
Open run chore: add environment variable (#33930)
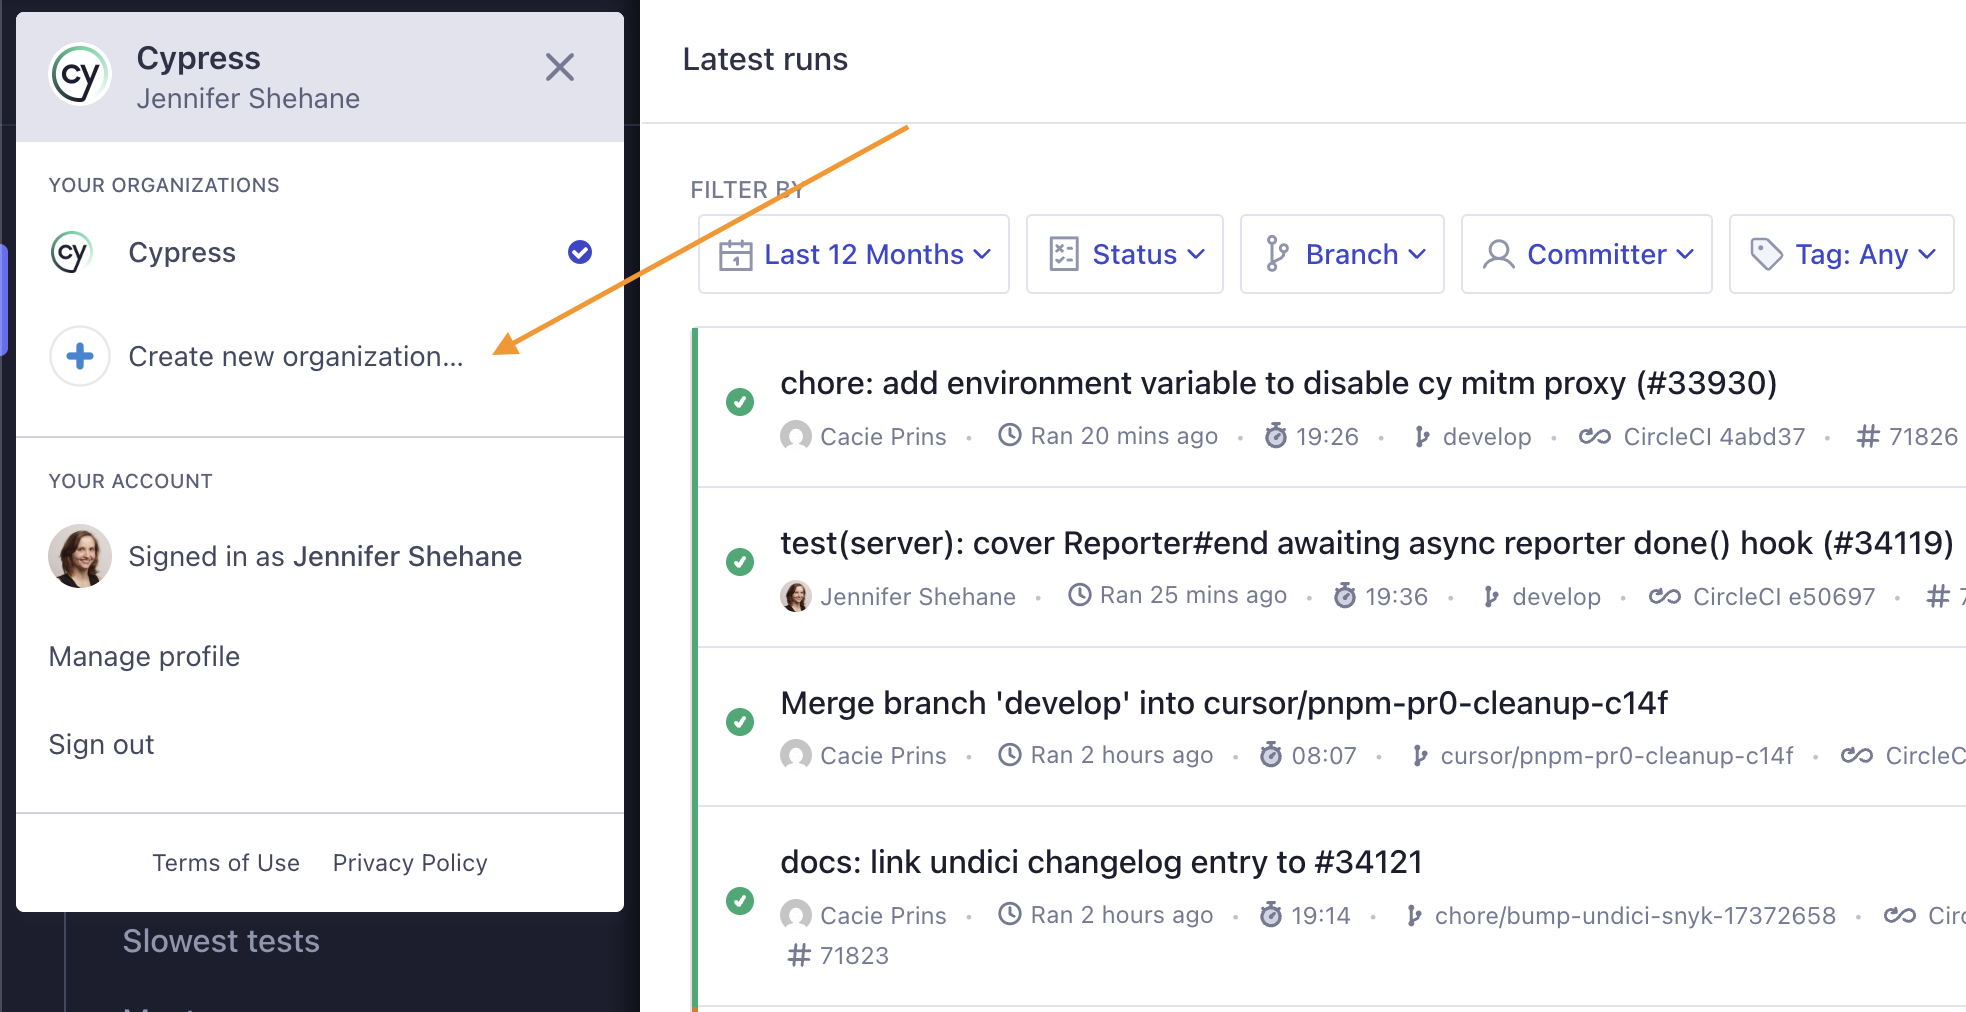pos(1278,383)
